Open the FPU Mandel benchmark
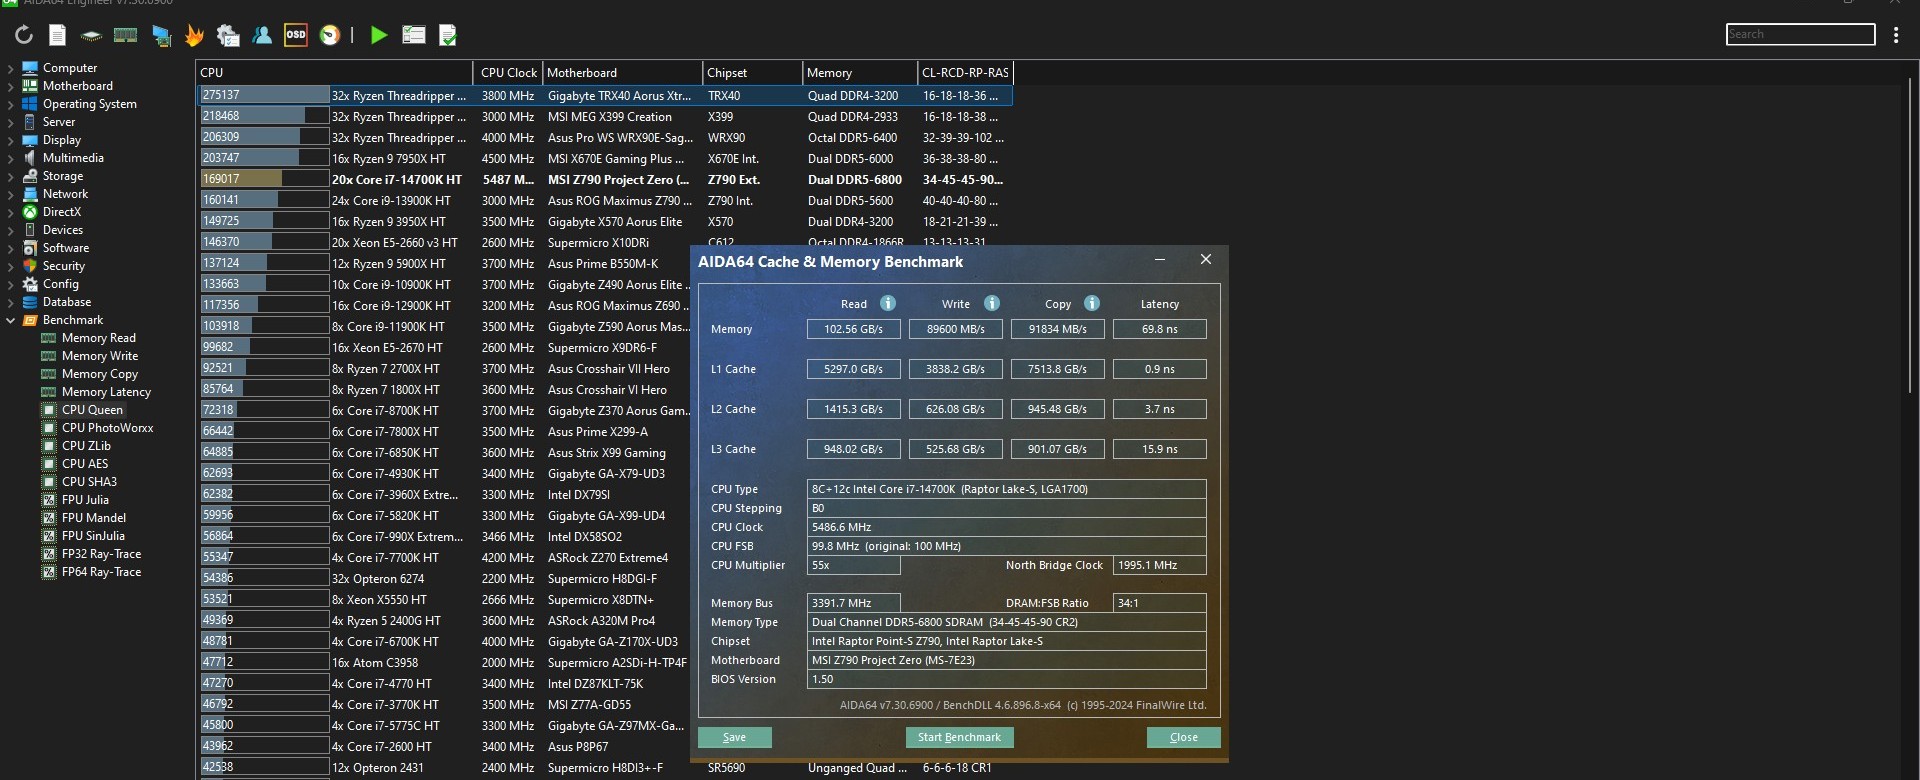The height and width of the screenshot is (780, 1920). (94, 518)
